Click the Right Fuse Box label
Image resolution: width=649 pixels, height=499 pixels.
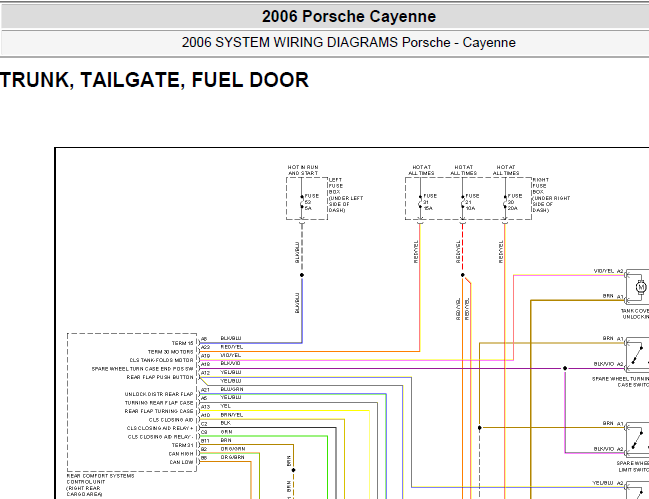click(x=551, y=195)
